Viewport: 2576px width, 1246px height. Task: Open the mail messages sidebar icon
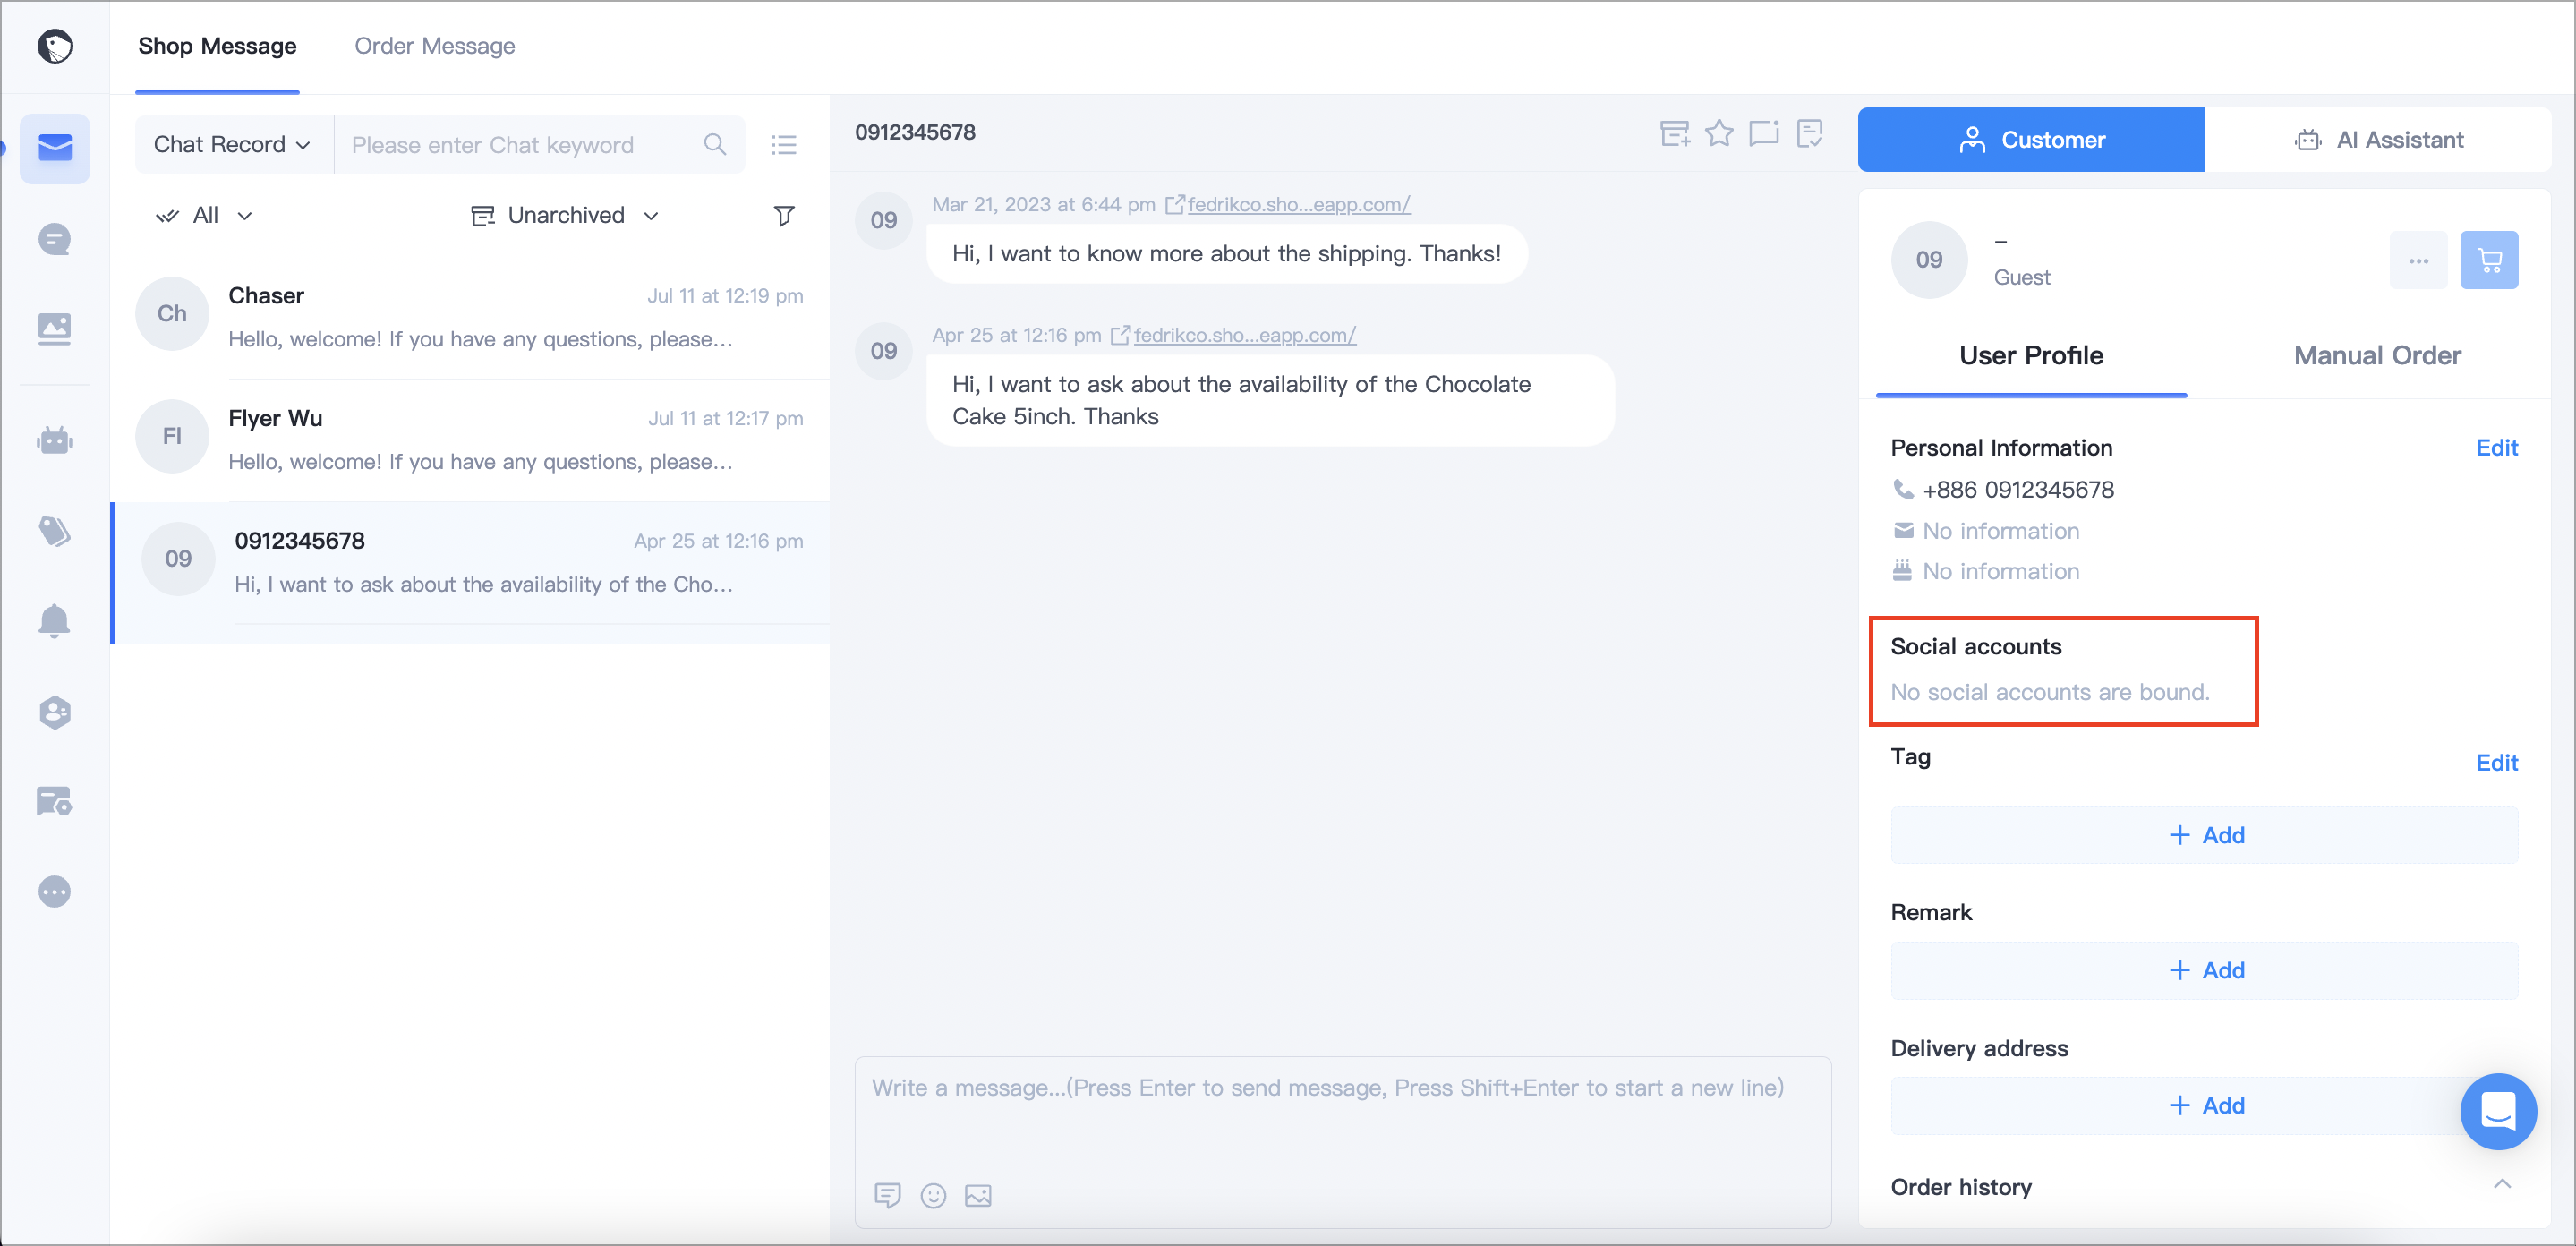coord(55,148)
